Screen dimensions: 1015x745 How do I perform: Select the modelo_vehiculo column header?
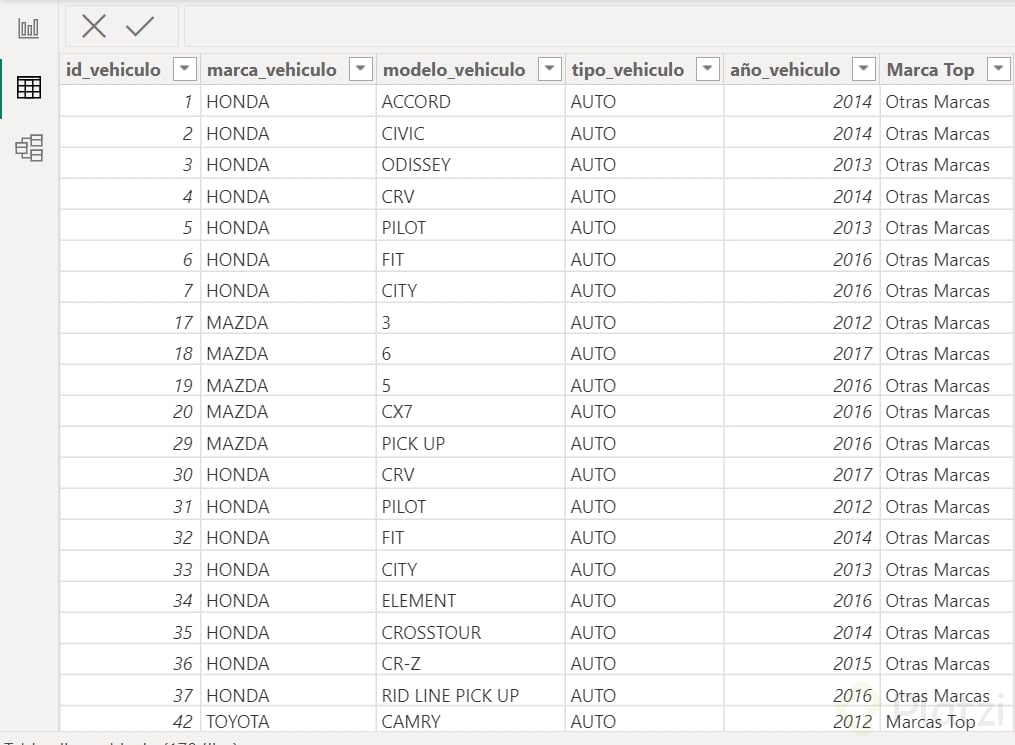point(454,69)
